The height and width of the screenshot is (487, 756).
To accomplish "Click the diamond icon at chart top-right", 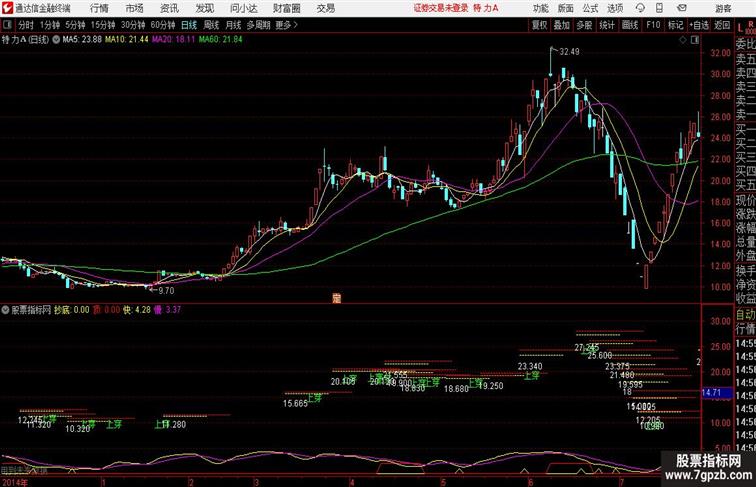I will [x=683, y=40].
